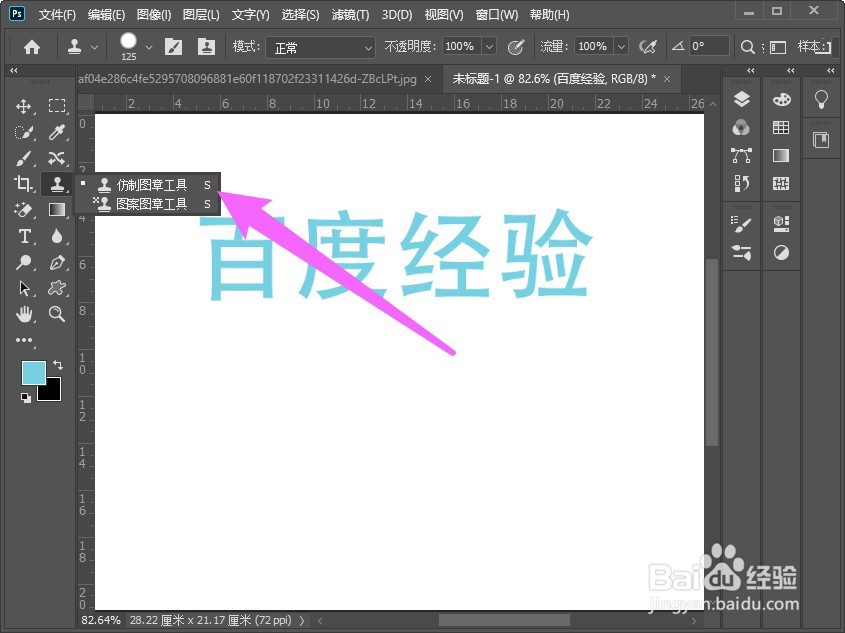845x633 pixels.
Task: Open the 文件(F) menu
Action: pyautogui.click(x=57, y=15)
